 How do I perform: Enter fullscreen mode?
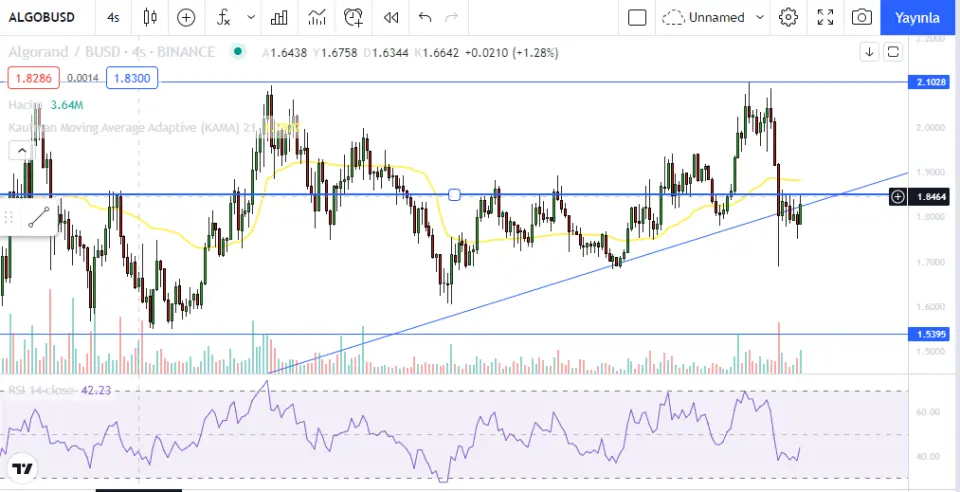825,17
